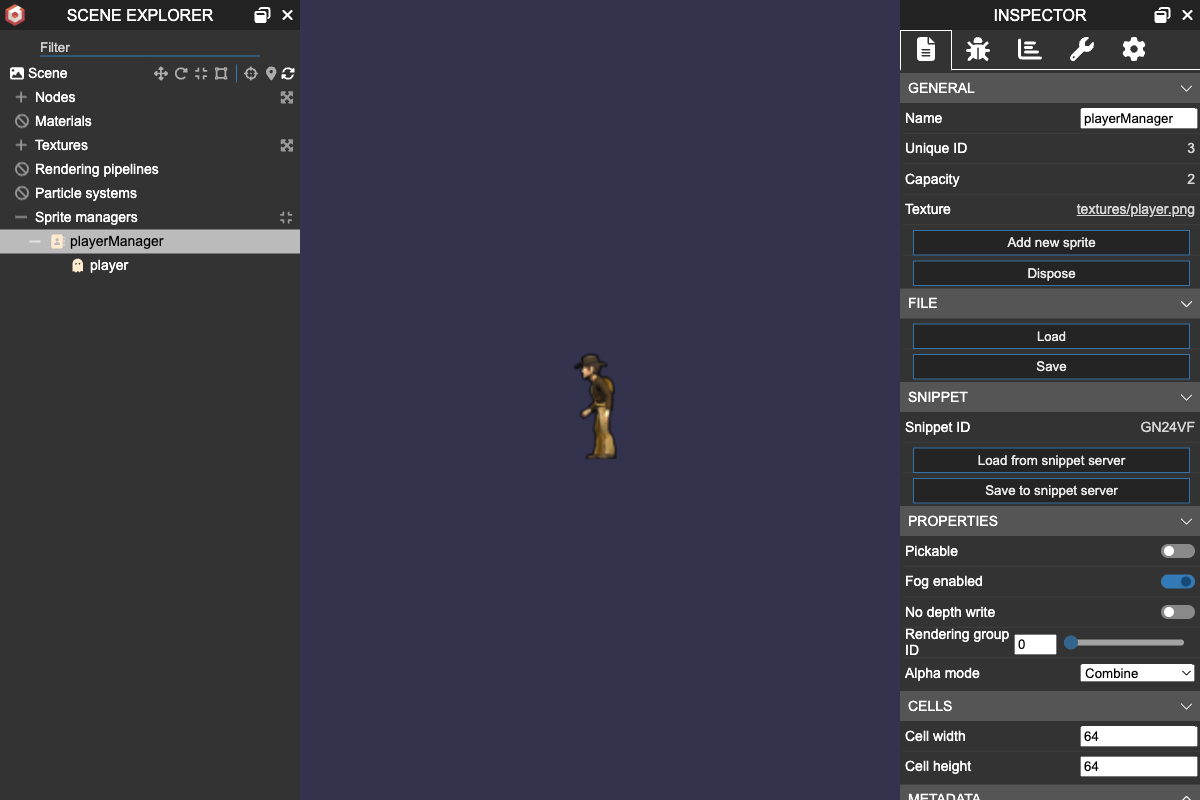This screenshot has height=800, width=1200.
Task: Disable the Fog enabled toggle
Action: pos(1176,581)
